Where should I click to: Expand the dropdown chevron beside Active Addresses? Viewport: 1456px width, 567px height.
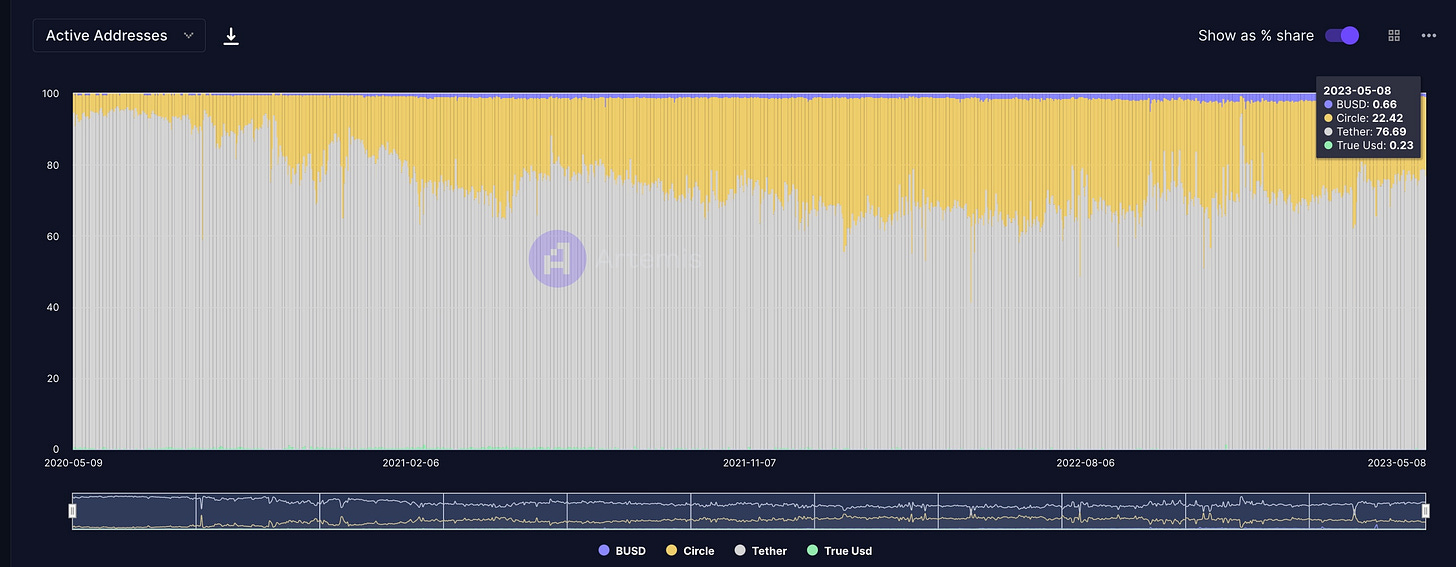click(x=188, y=35)
